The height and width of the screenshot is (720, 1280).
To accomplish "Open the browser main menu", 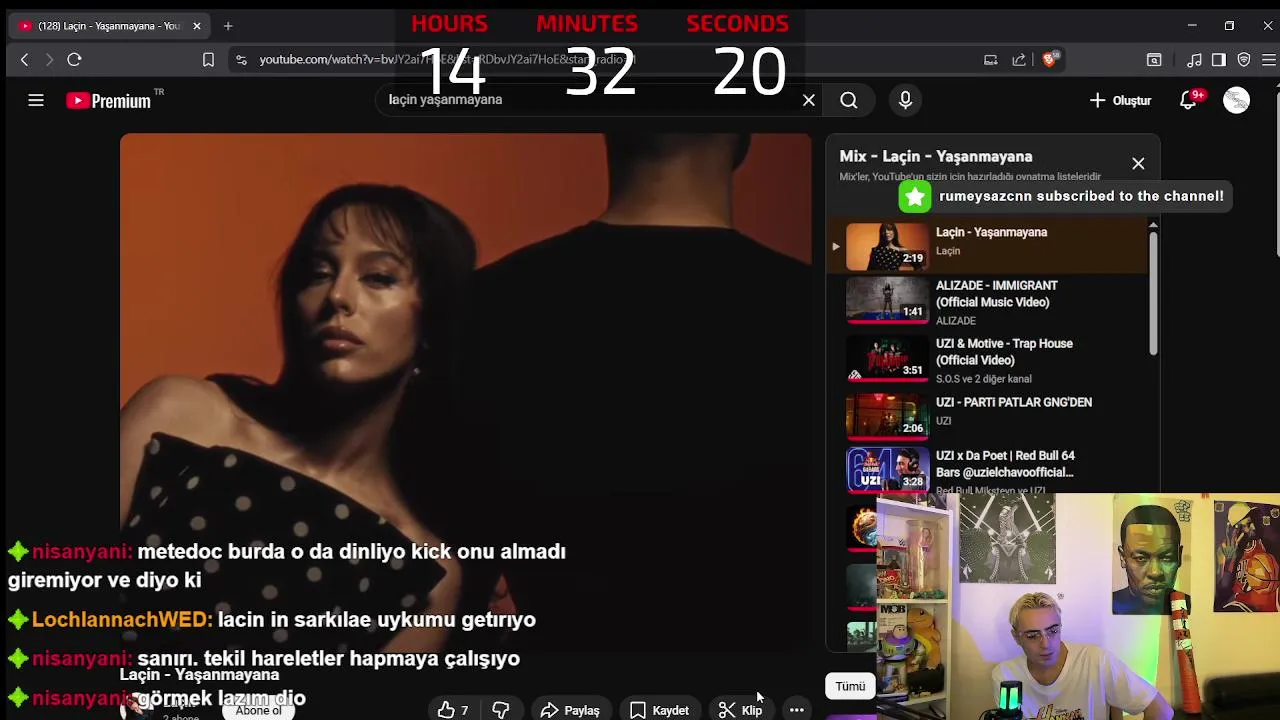I will coord(1269,60).
